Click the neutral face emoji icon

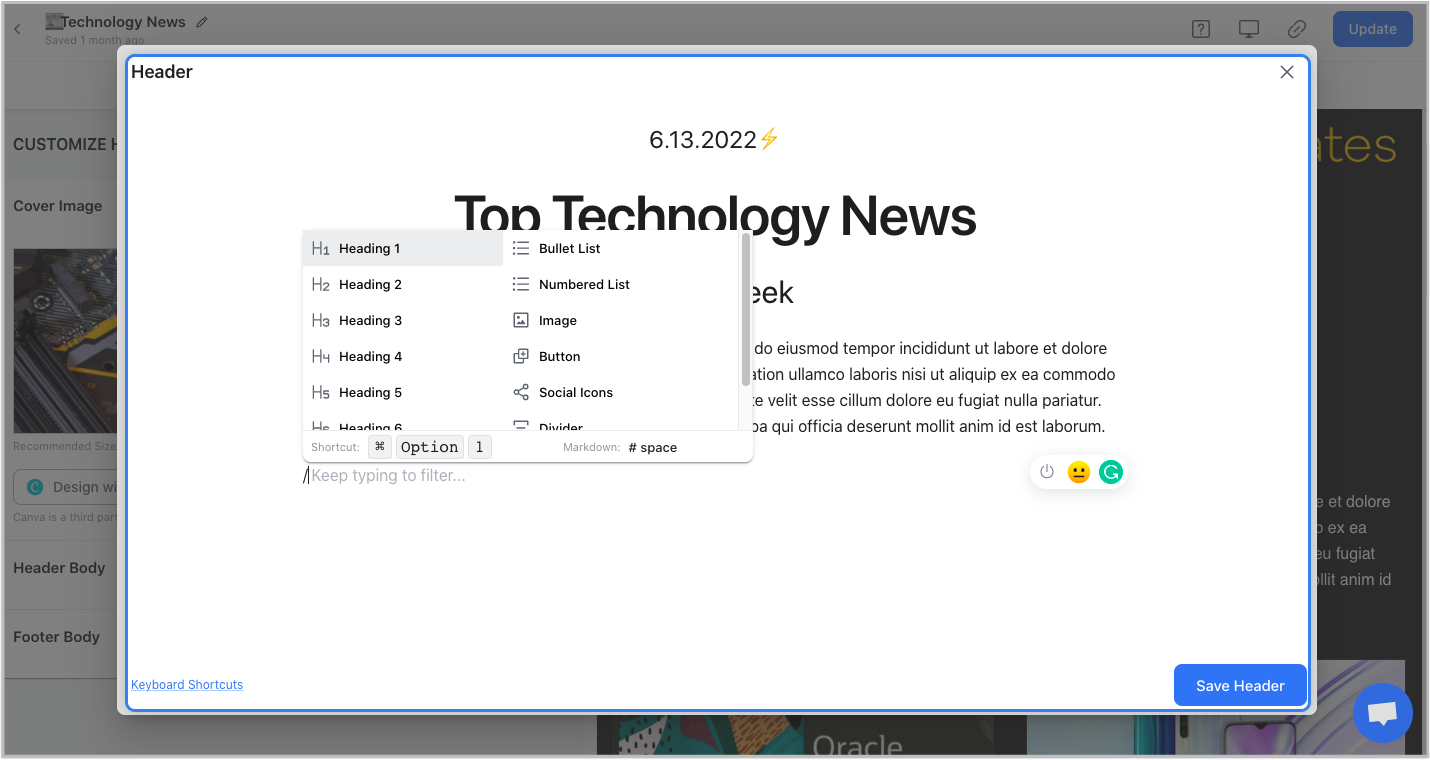click(1078, 472)
